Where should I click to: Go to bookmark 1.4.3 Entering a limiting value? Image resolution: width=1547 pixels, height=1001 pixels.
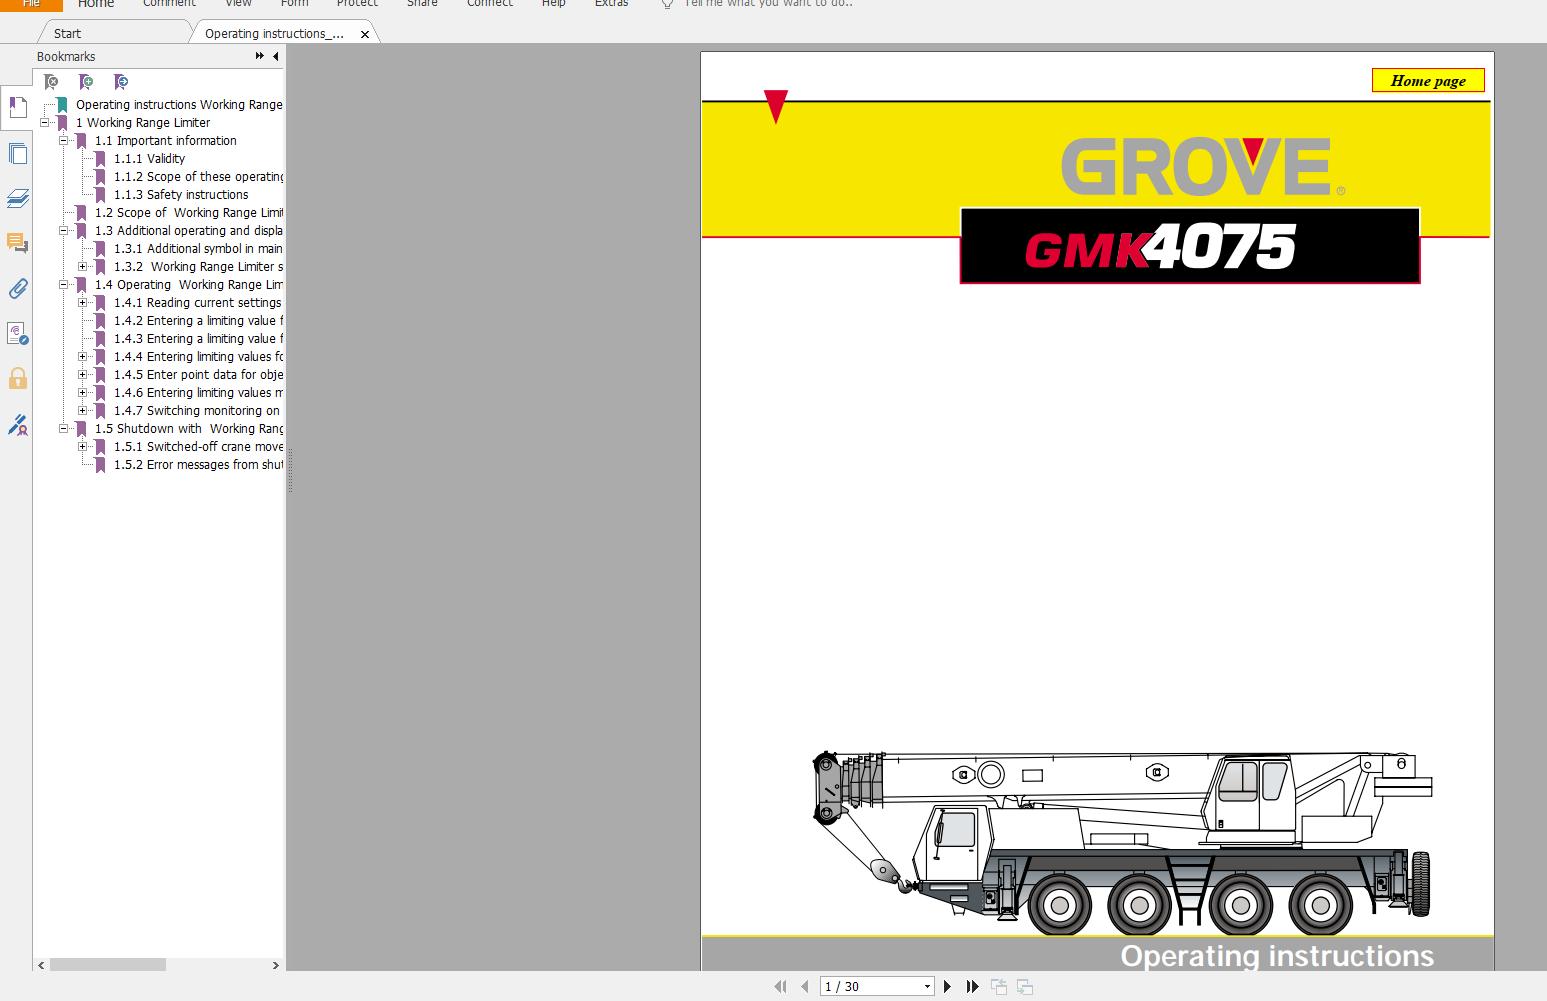[x=198, y=339]
